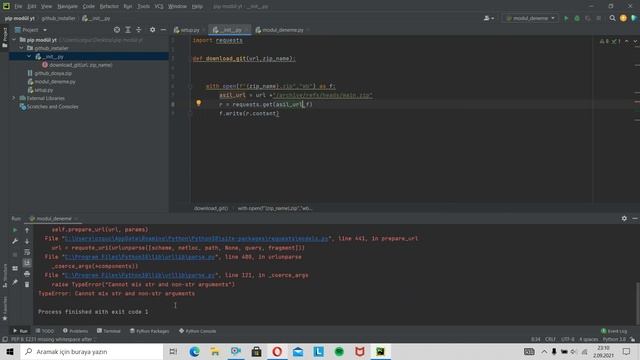640x360 pixels.
Task: Toggle scroll to end in Run console
Action: coord(27,262)
